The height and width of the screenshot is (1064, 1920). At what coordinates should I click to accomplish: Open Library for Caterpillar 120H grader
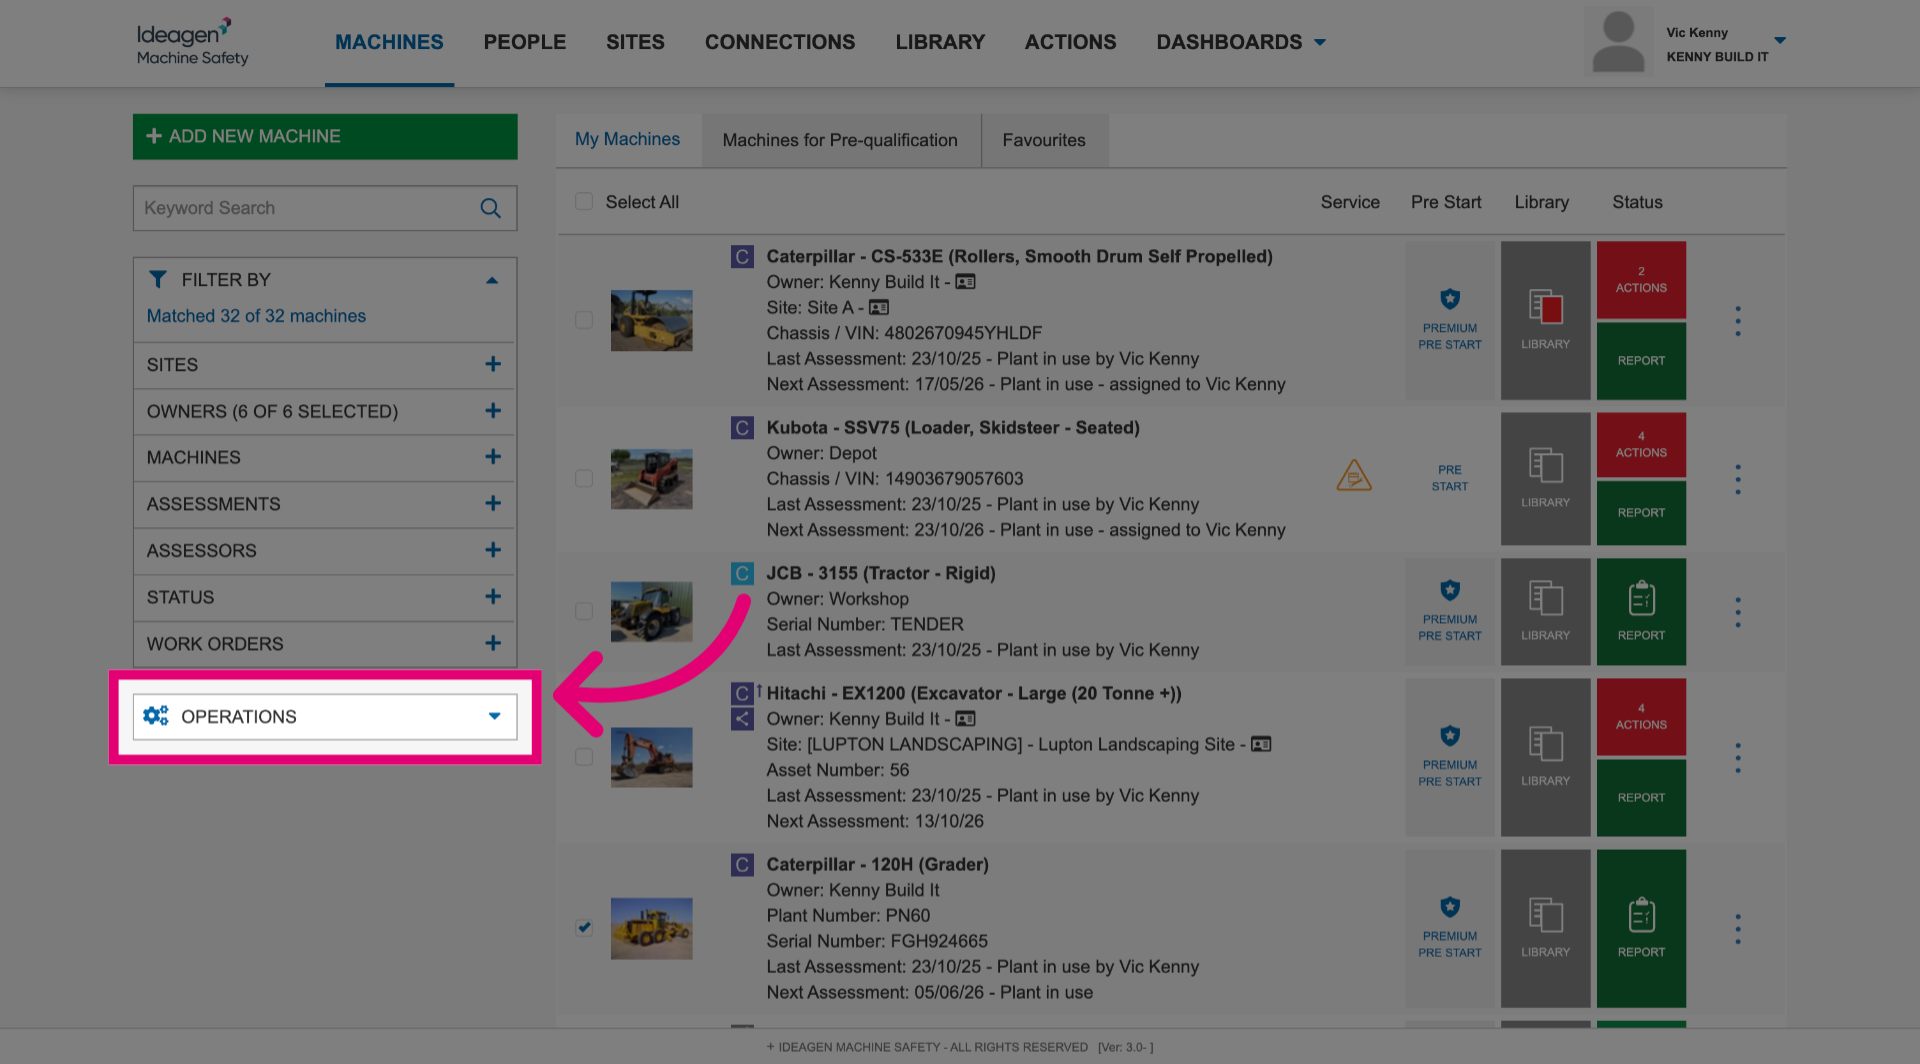coord(1545,928)
